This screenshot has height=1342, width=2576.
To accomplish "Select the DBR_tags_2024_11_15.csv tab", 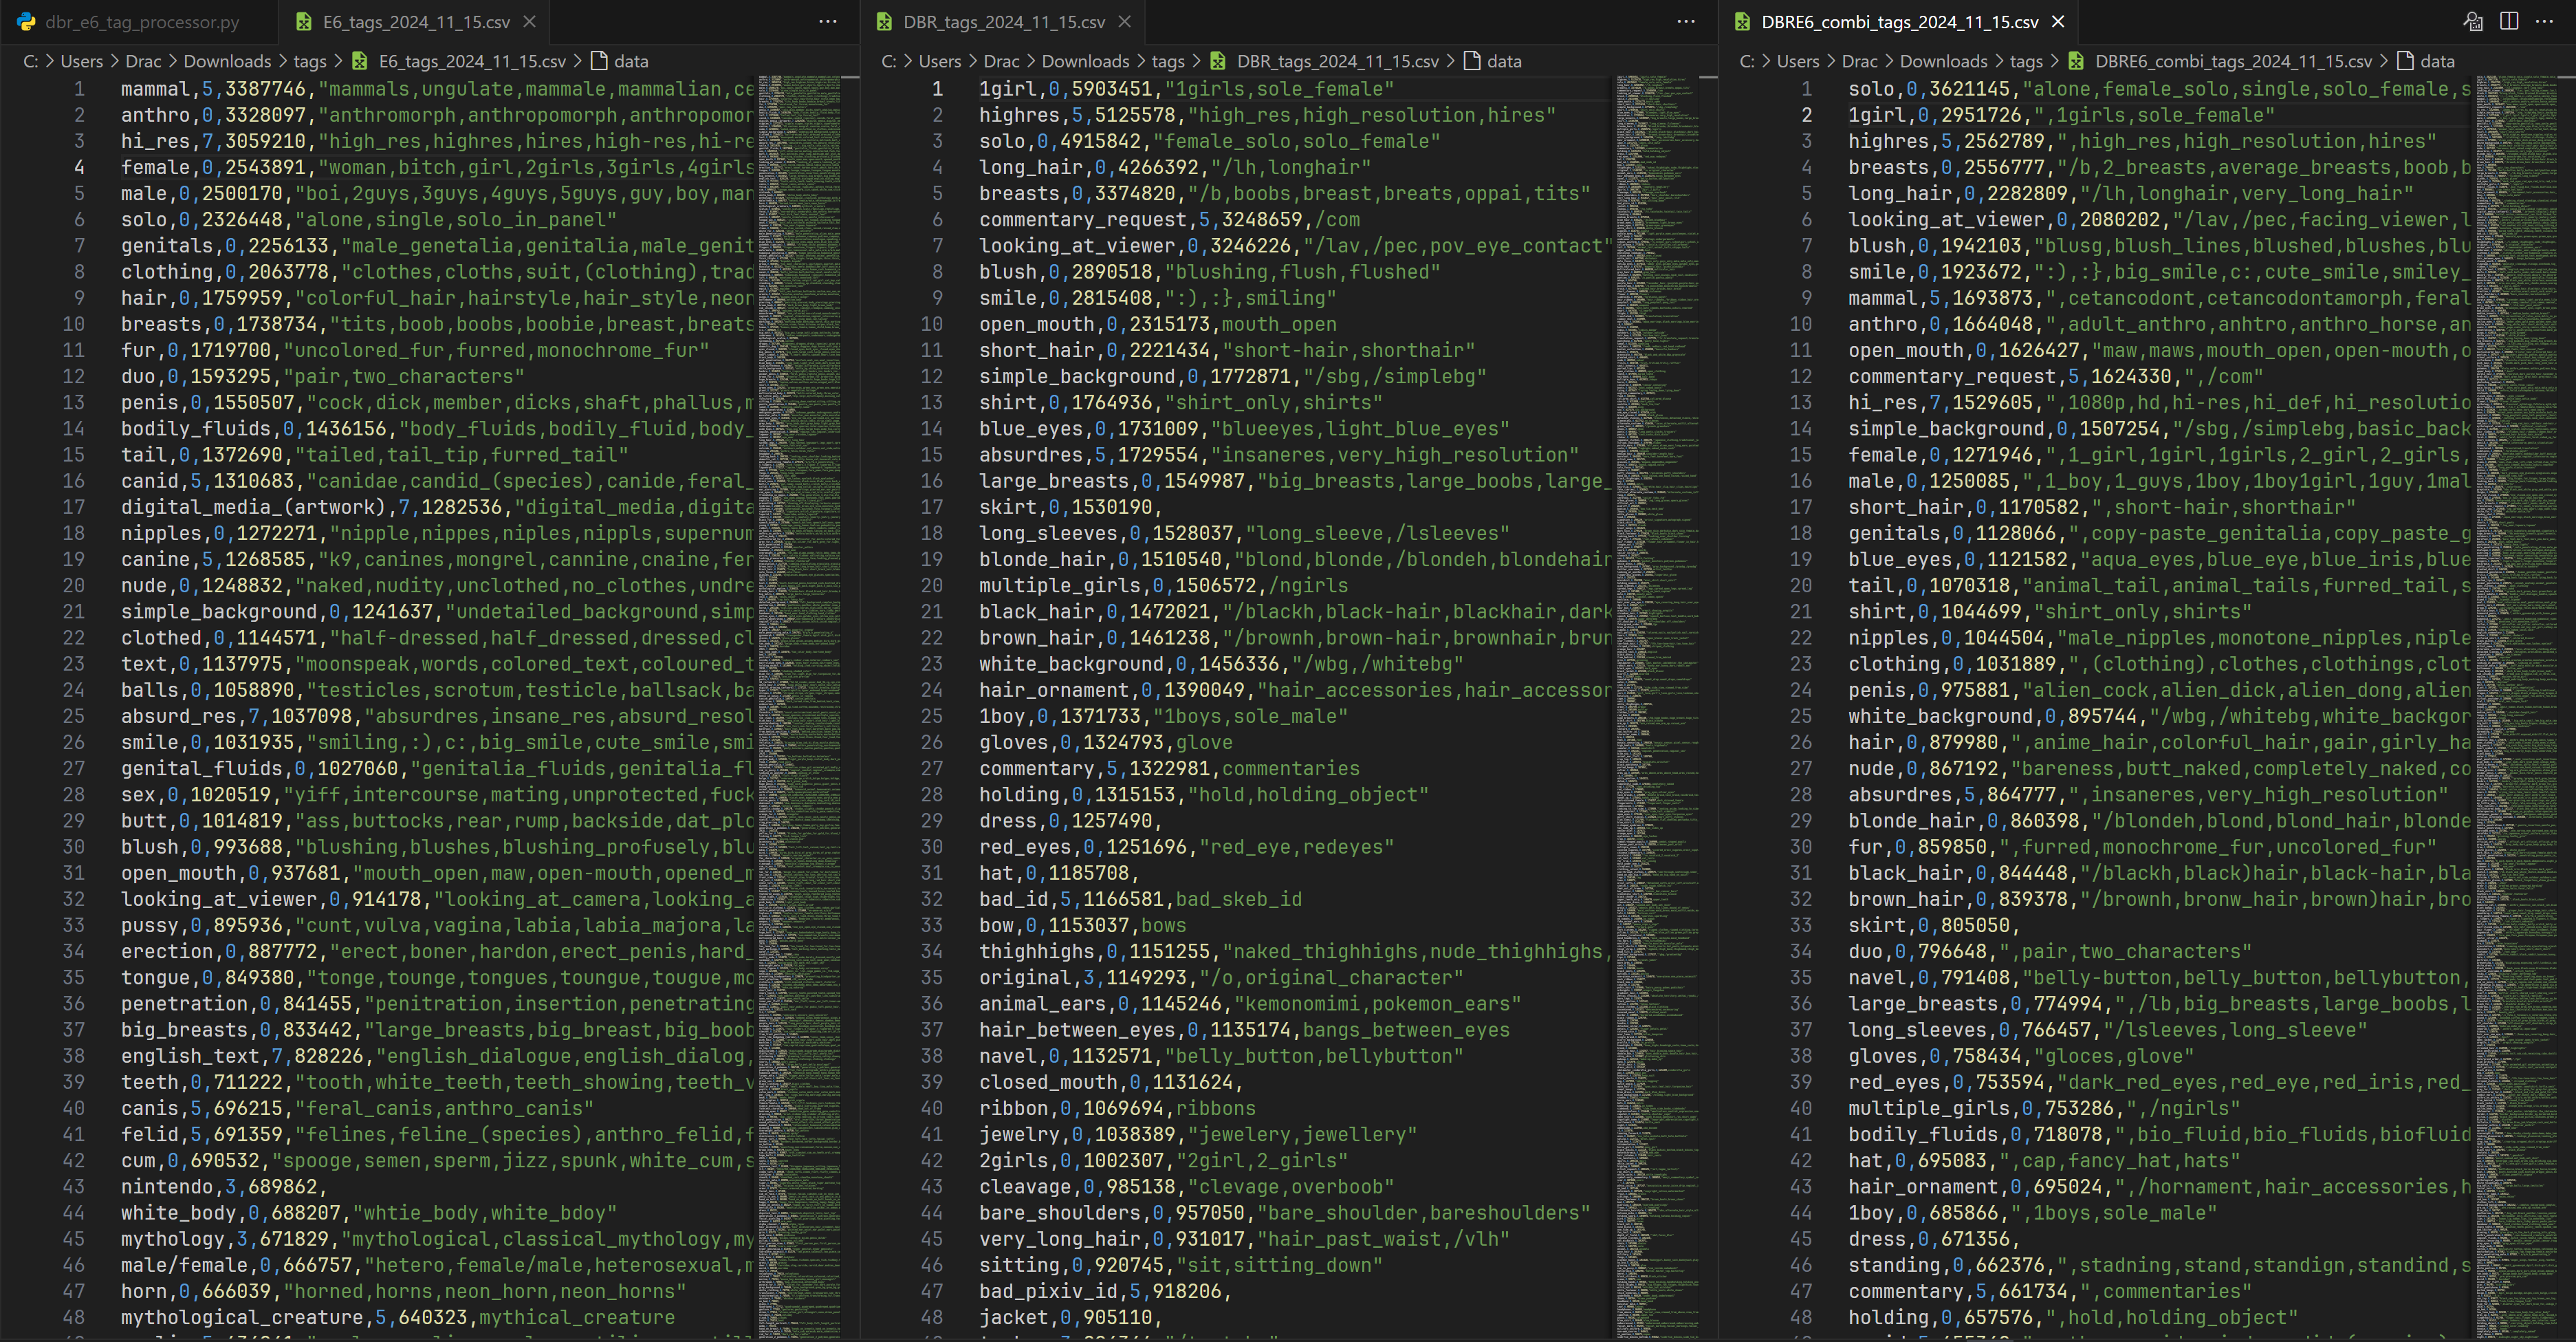I will point(1003,21).
